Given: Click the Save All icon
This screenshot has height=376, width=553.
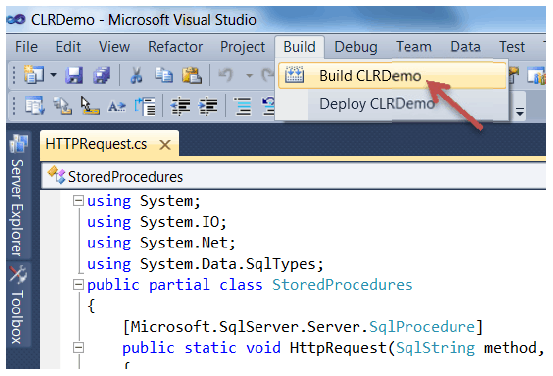Looking at the screenshot, I should tap(102, 75).
